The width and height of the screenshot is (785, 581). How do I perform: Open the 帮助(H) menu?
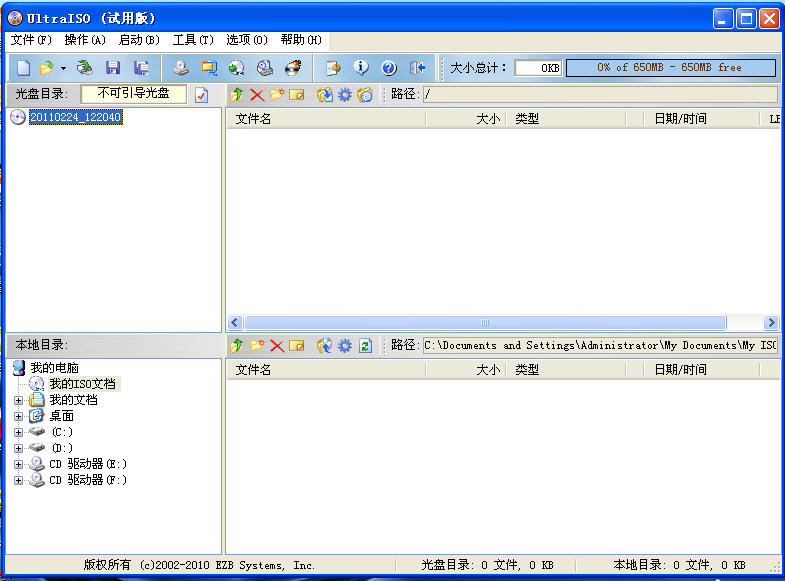[x=301, y=40]
